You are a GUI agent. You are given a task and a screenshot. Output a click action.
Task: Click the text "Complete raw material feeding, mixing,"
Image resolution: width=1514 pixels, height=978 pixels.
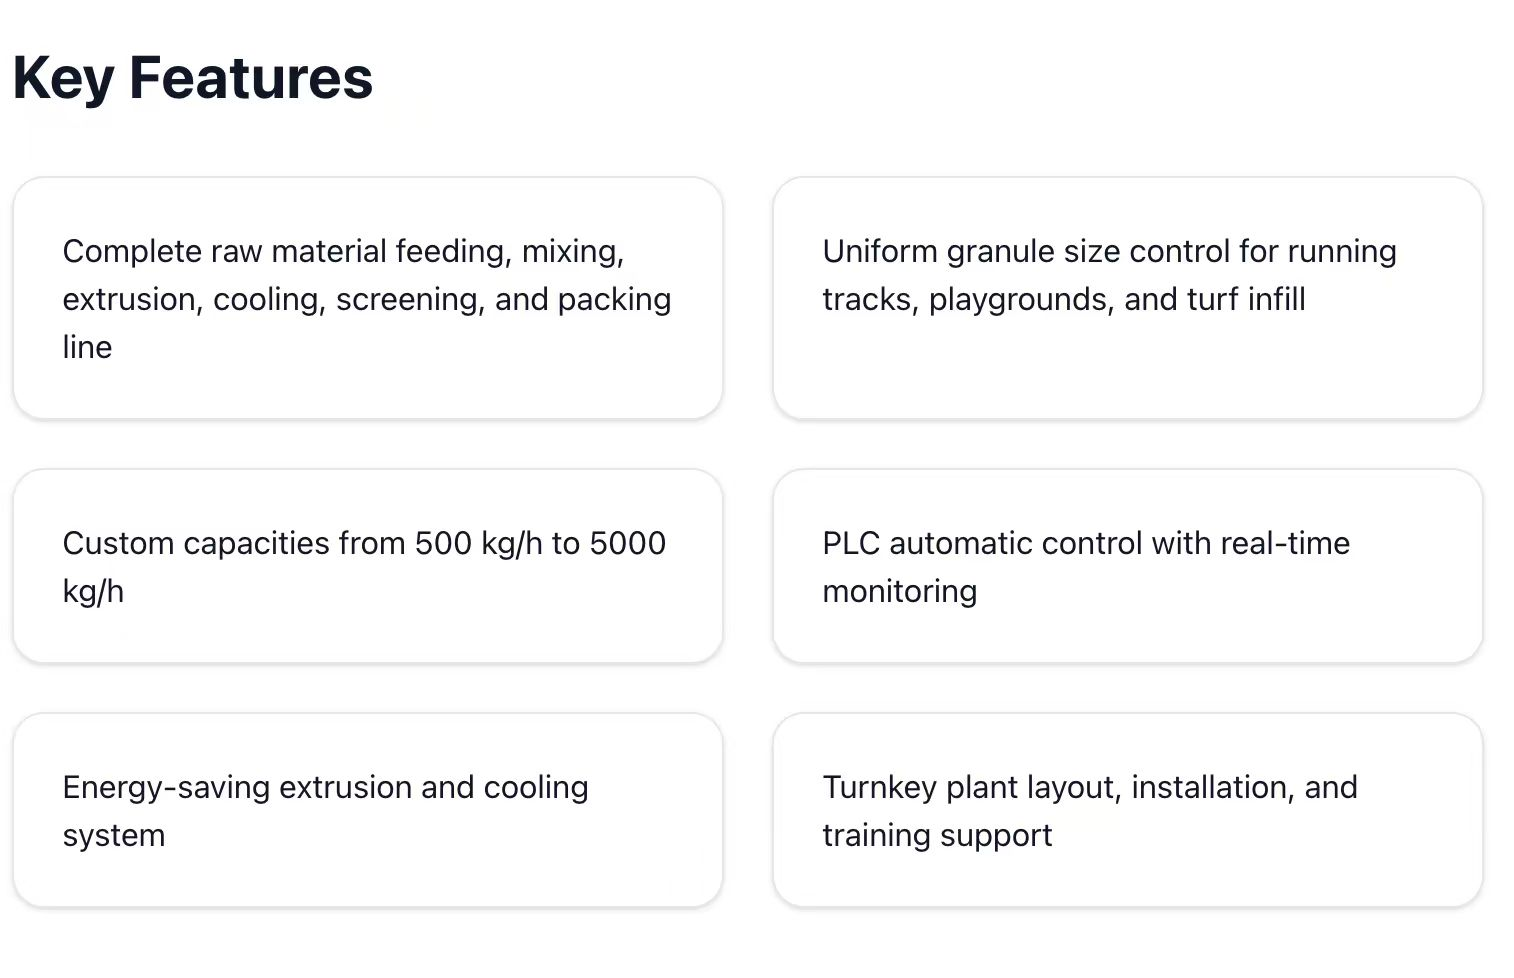pos(343,251)
